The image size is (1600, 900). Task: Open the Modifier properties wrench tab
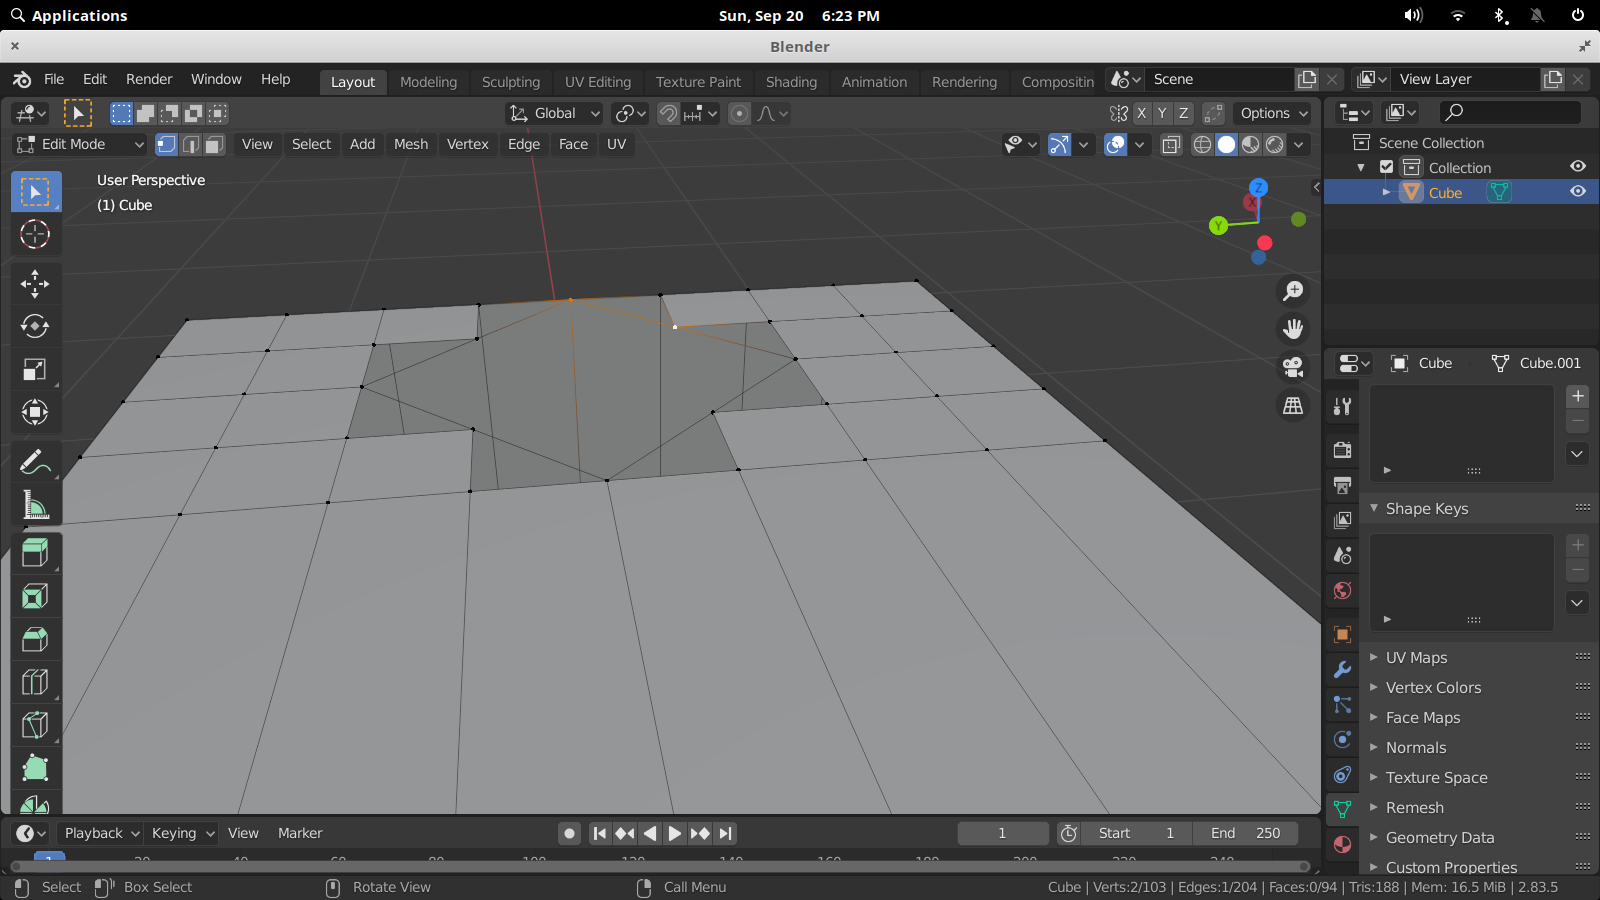point(1342,669)
